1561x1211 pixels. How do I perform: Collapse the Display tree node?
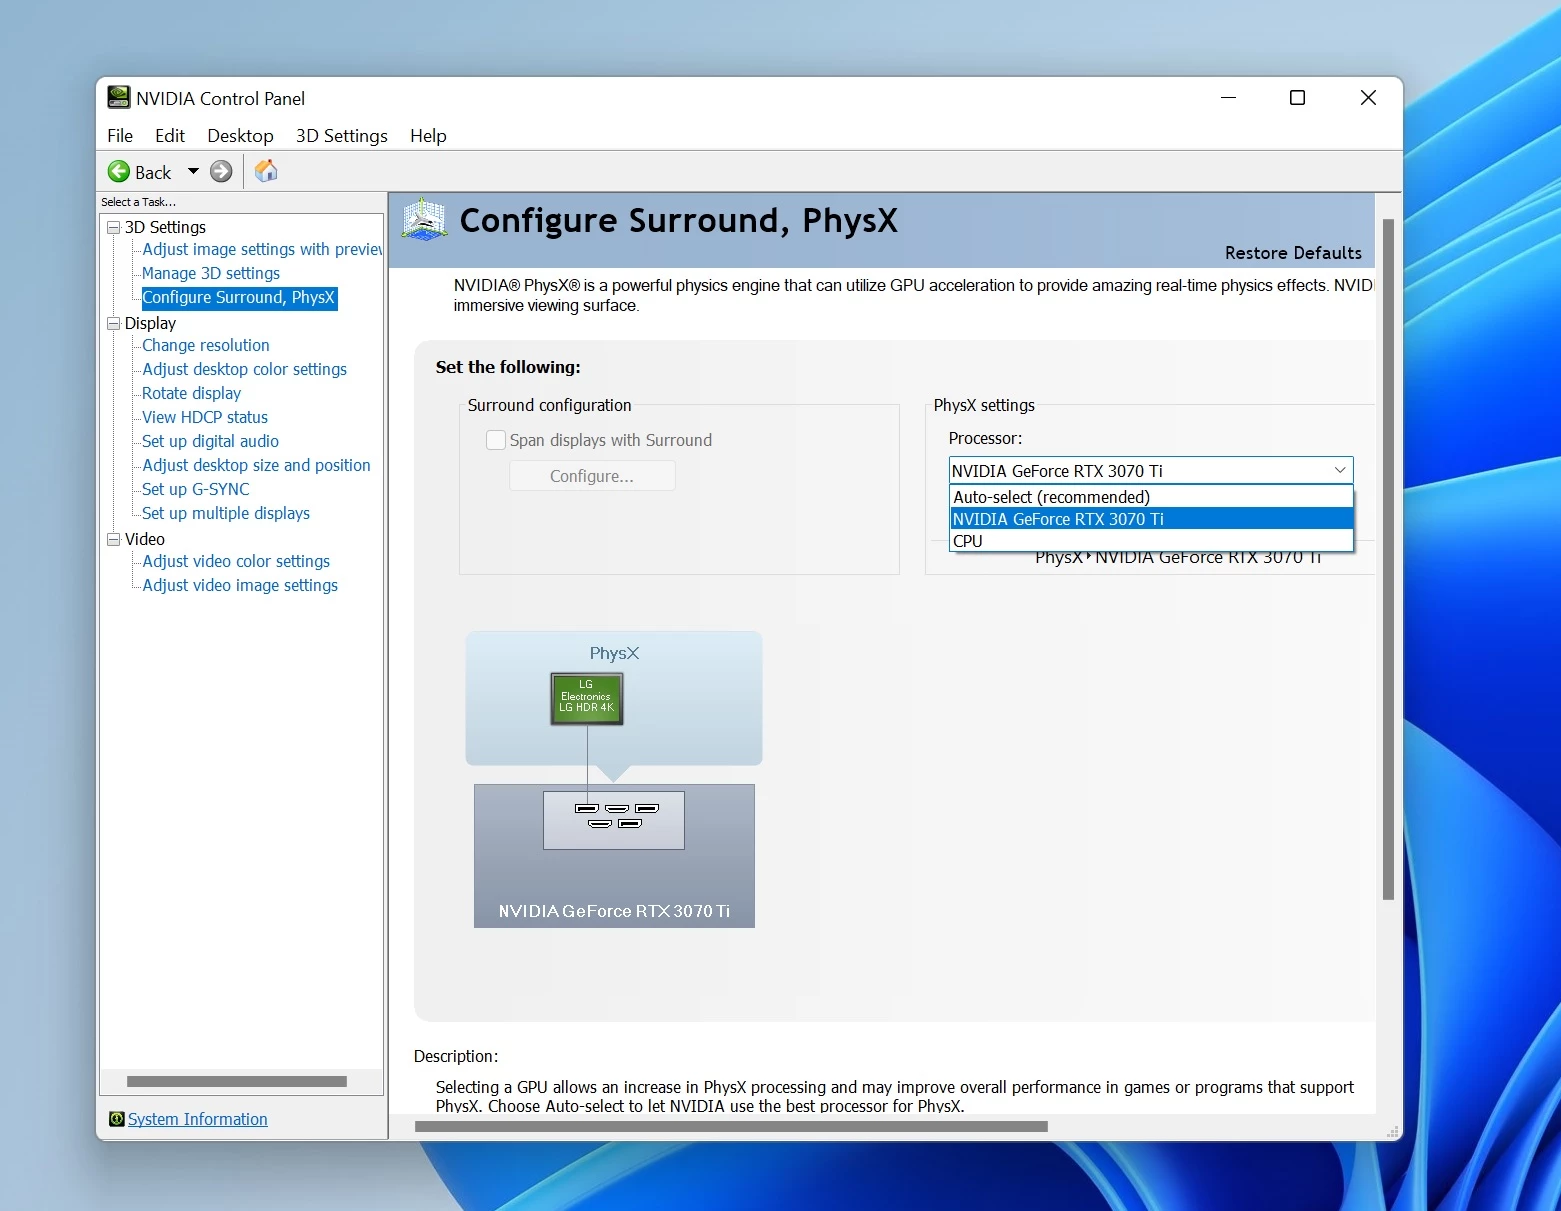[x=113, y=324]
